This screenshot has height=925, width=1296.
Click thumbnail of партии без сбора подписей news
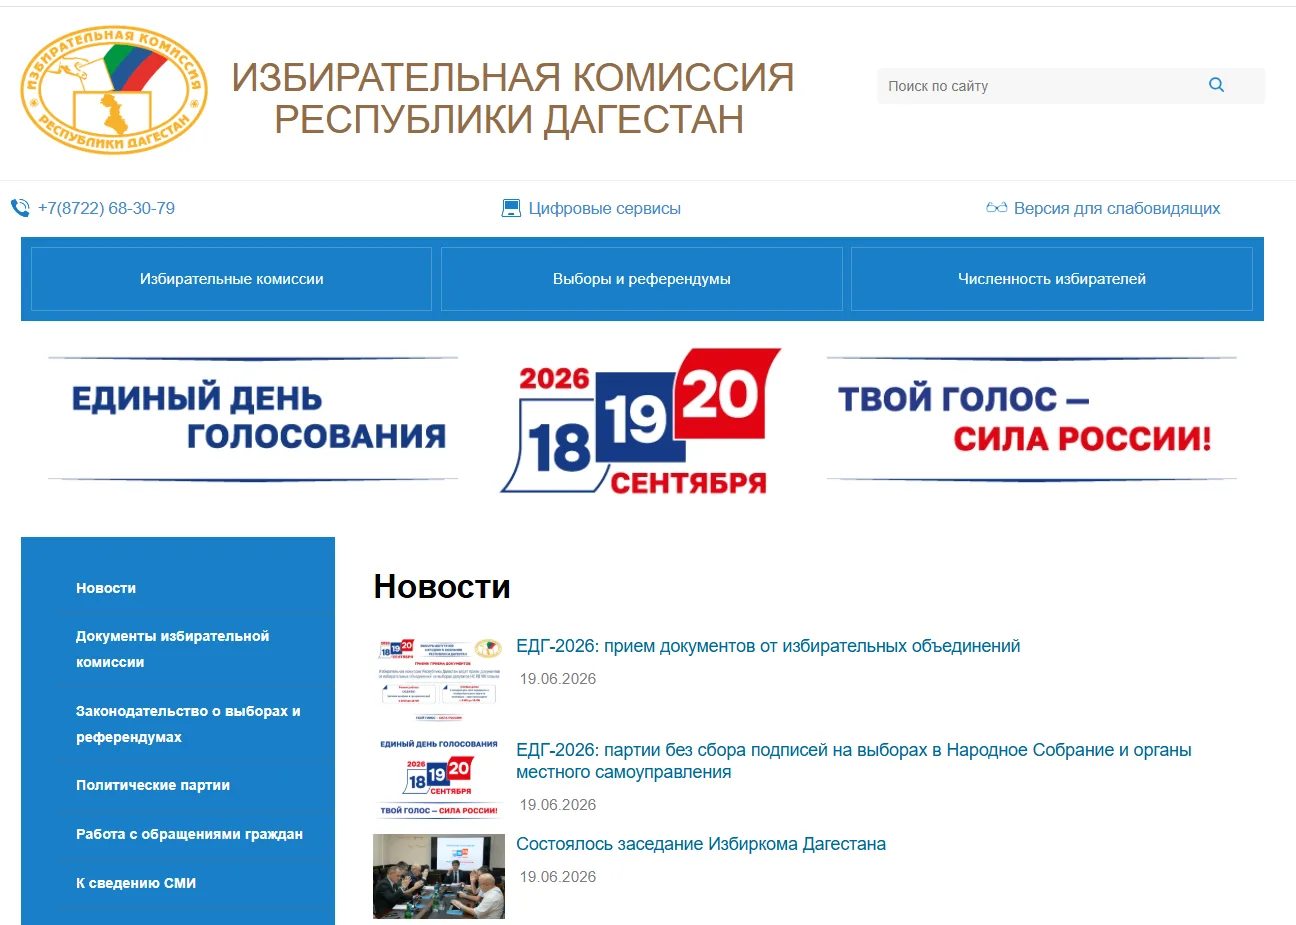(x=439, y=779)
